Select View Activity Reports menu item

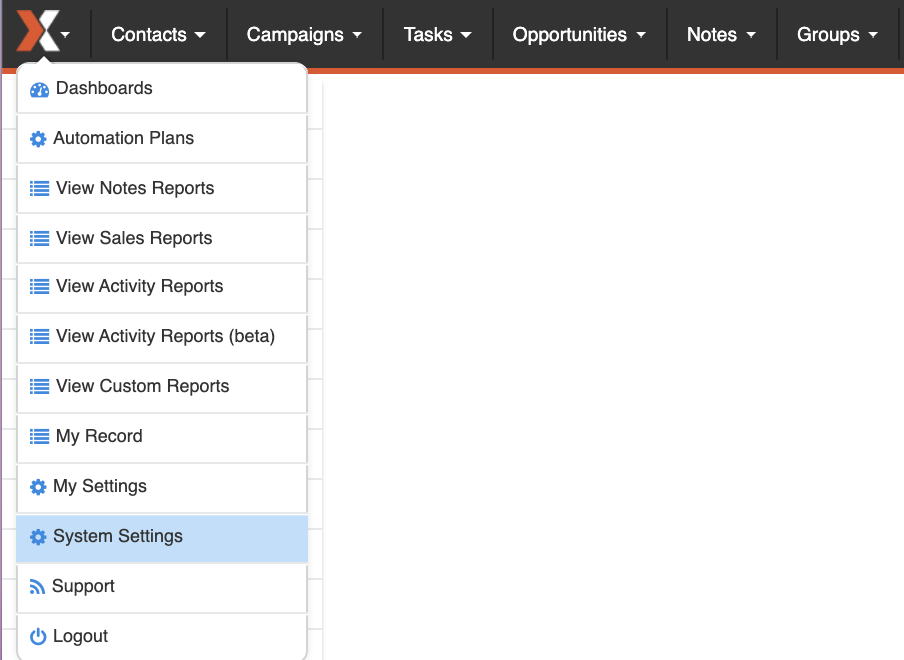point(139,286)
